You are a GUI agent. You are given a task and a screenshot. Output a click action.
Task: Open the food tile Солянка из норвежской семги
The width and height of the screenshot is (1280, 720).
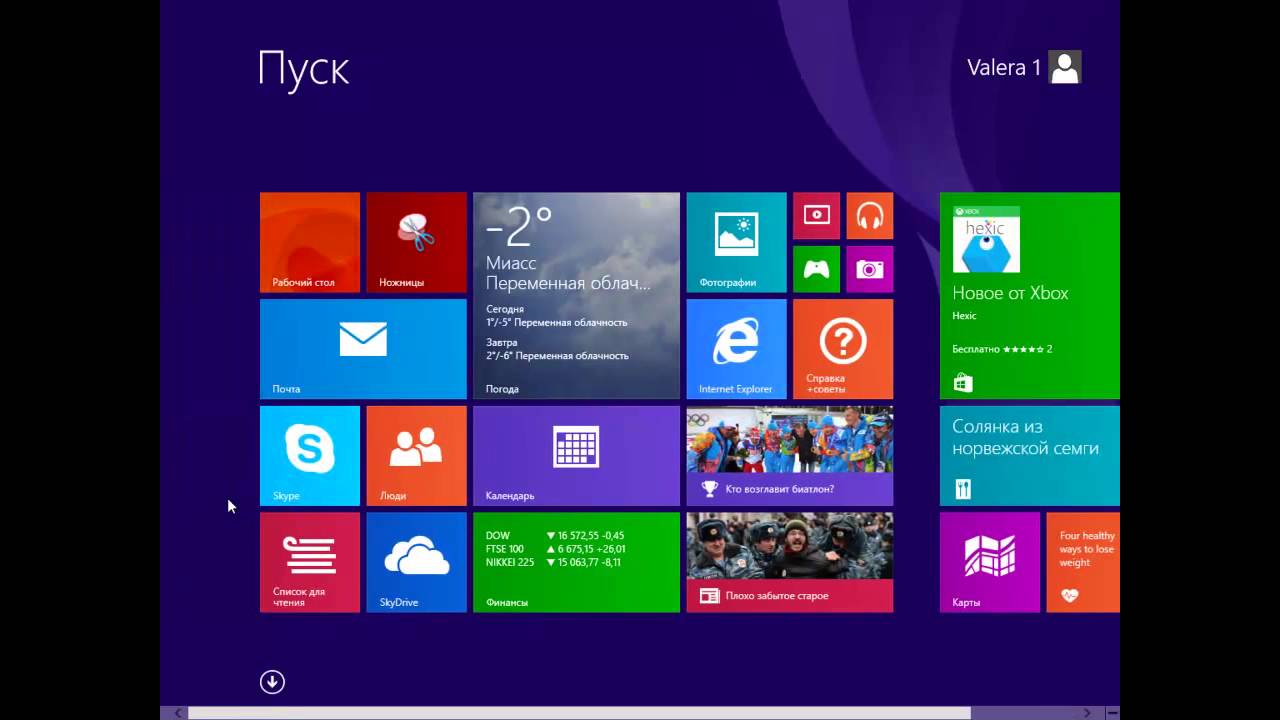point(1030,456)
